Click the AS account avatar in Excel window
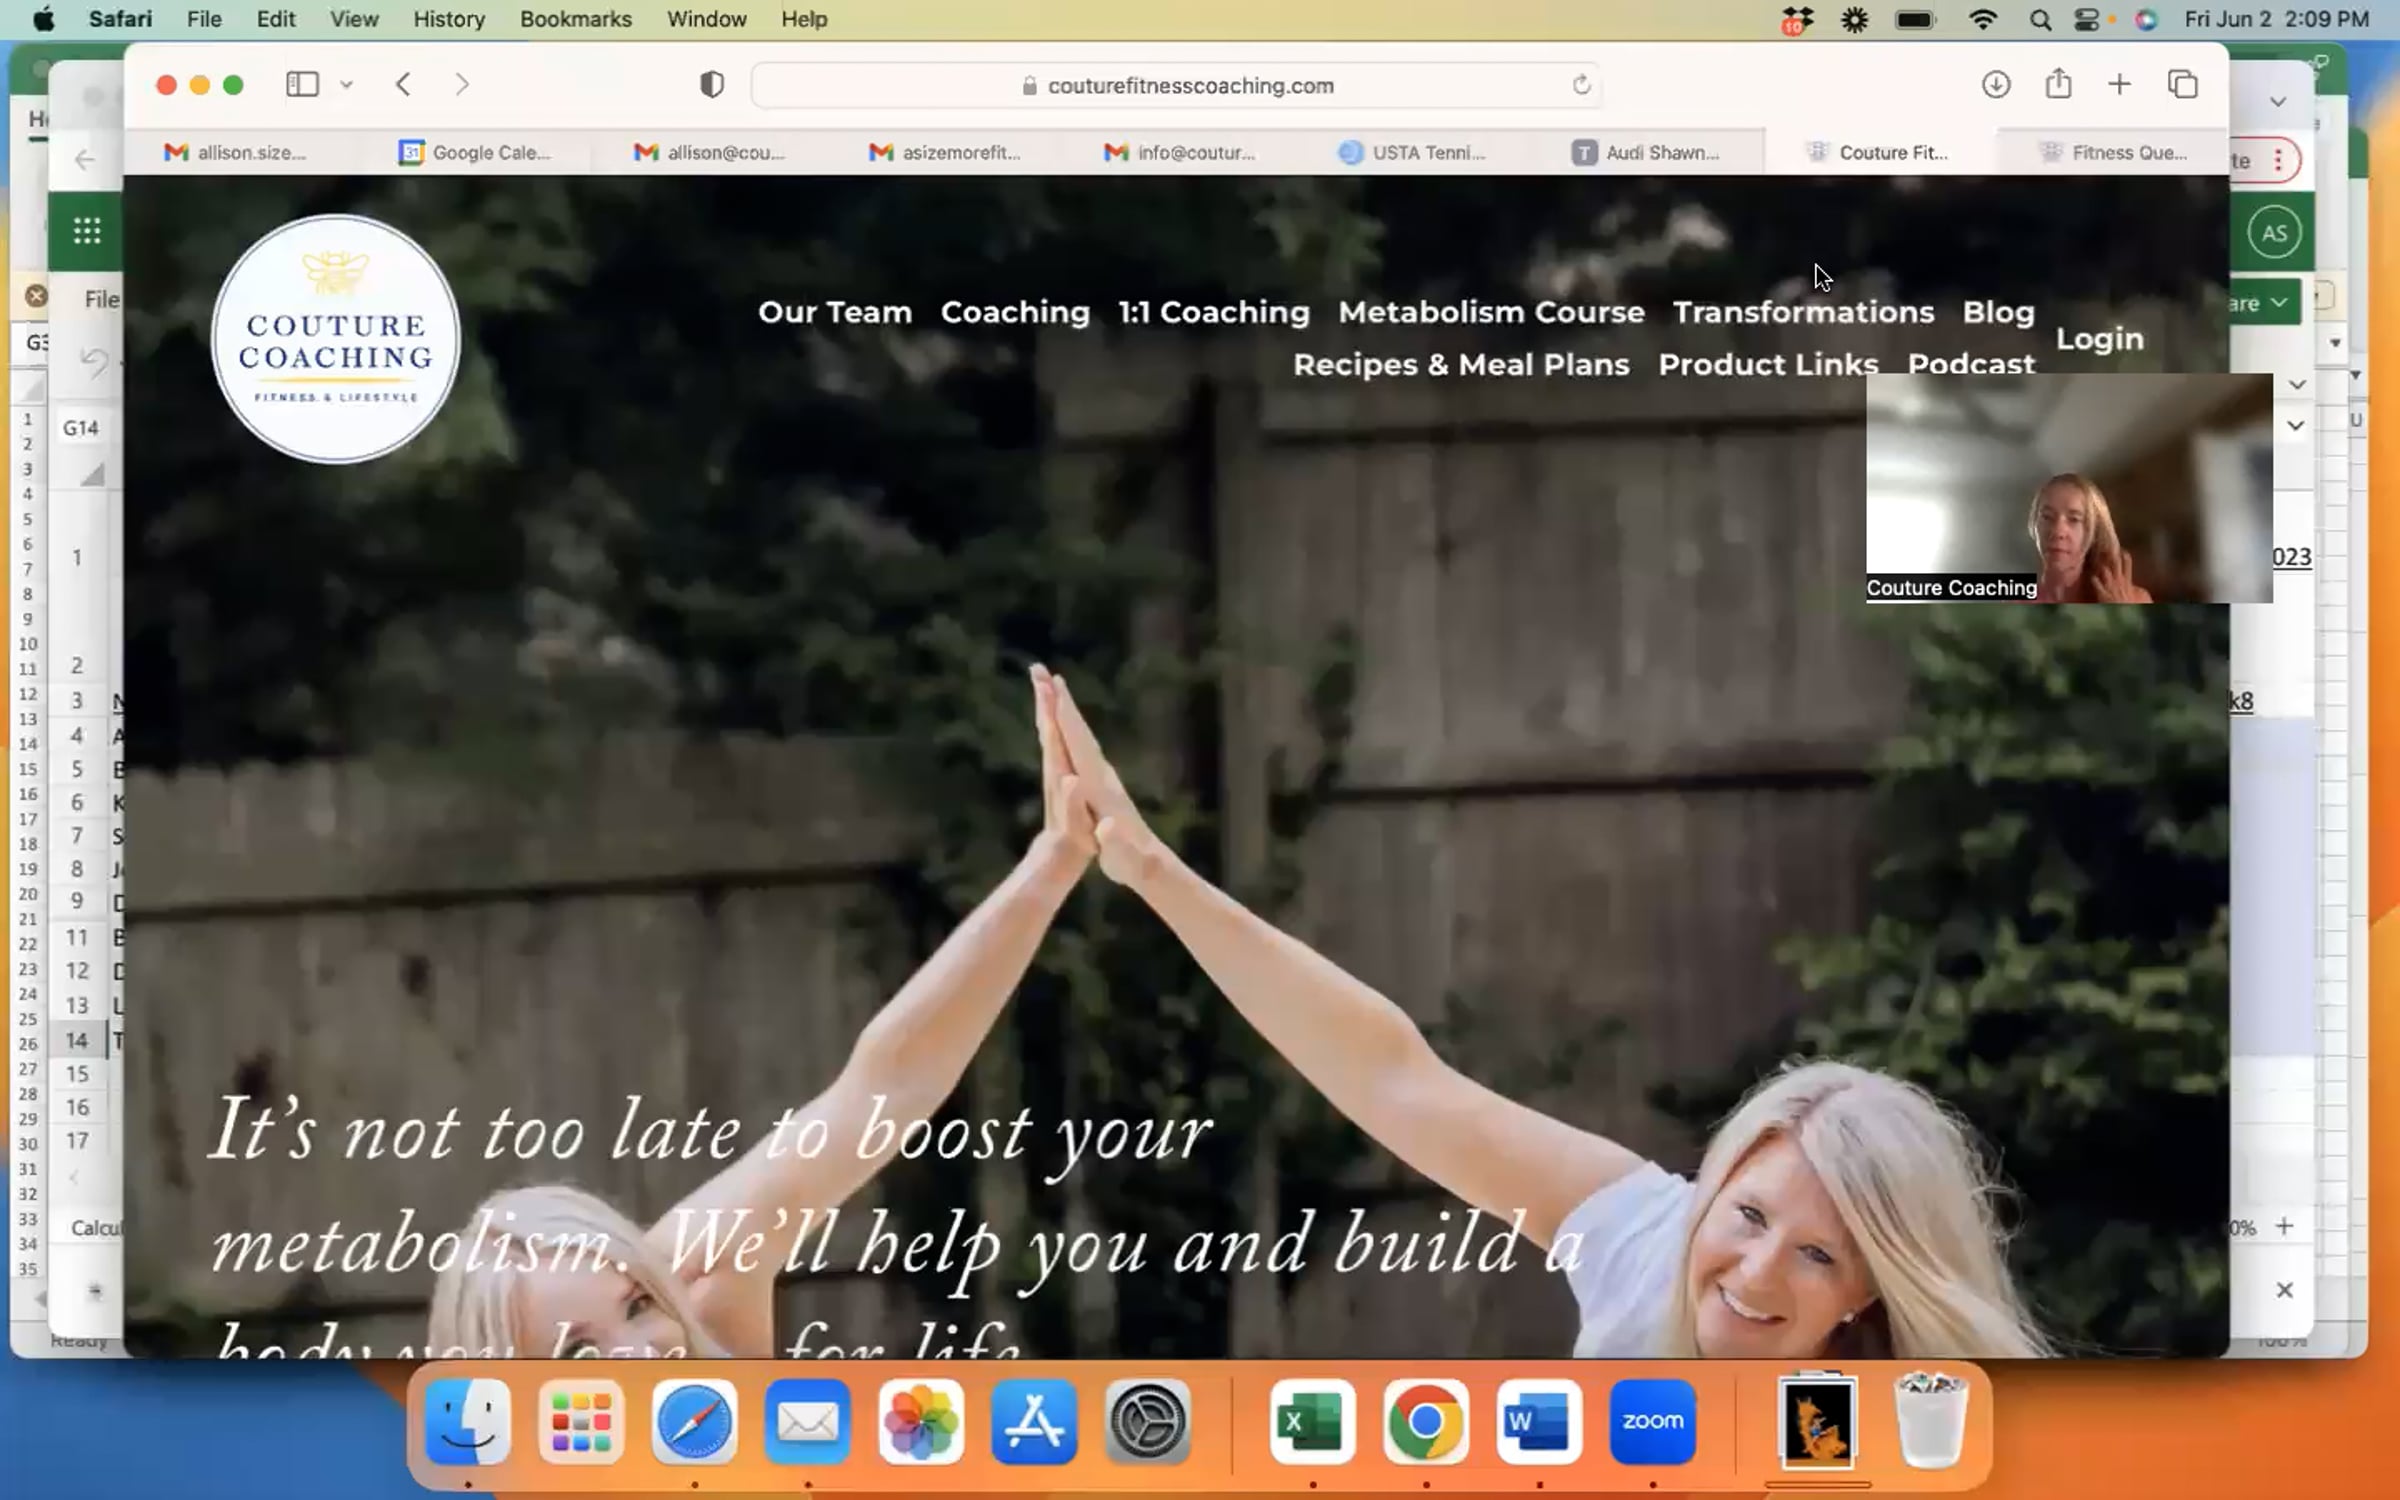2400x1500 pixels. pyautogui.click(x=2274, y=233)
